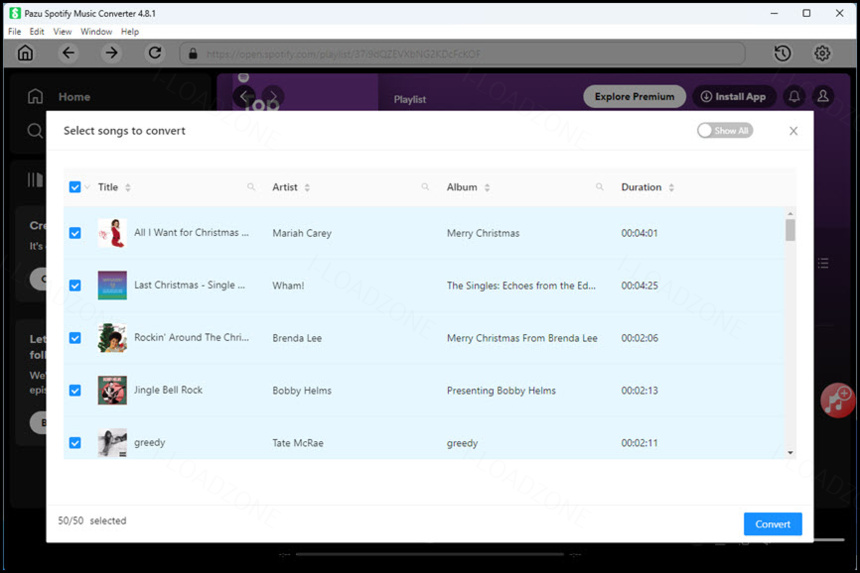Click the Last Christmas album thumbnail

pos(112,285)
